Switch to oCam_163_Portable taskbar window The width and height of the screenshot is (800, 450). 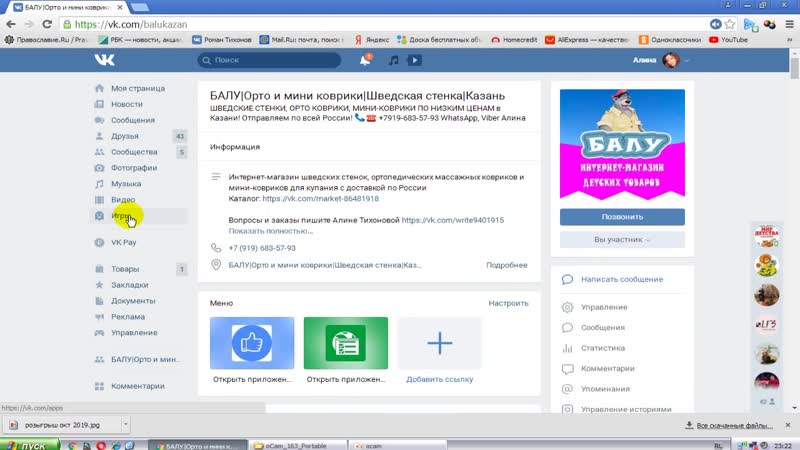pos(298,445)
